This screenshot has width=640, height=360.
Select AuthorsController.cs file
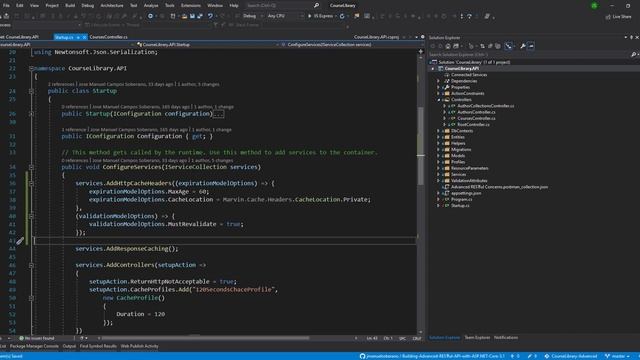coord(476,112)
